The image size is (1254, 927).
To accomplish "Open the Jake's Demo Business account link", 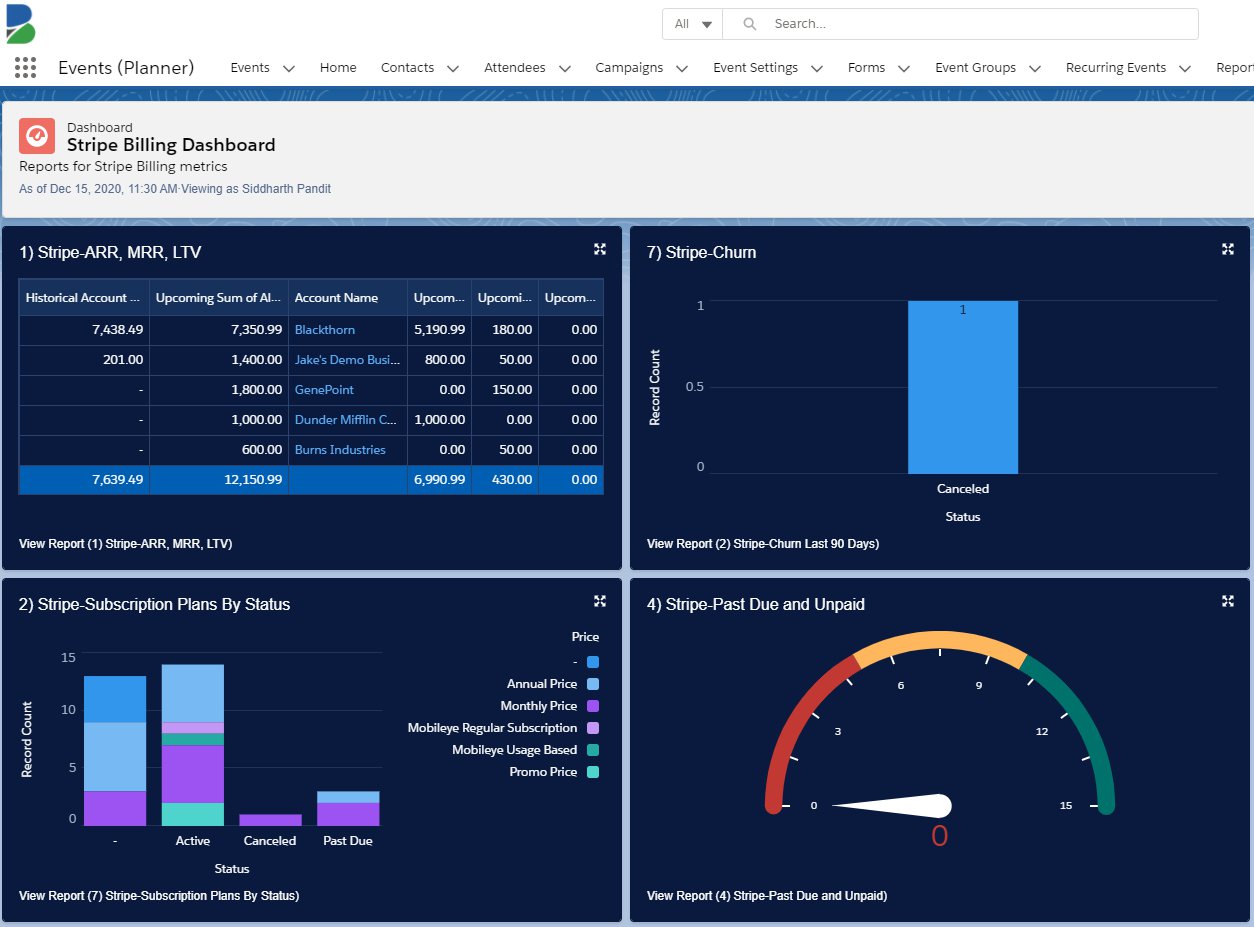I will 347,360.
